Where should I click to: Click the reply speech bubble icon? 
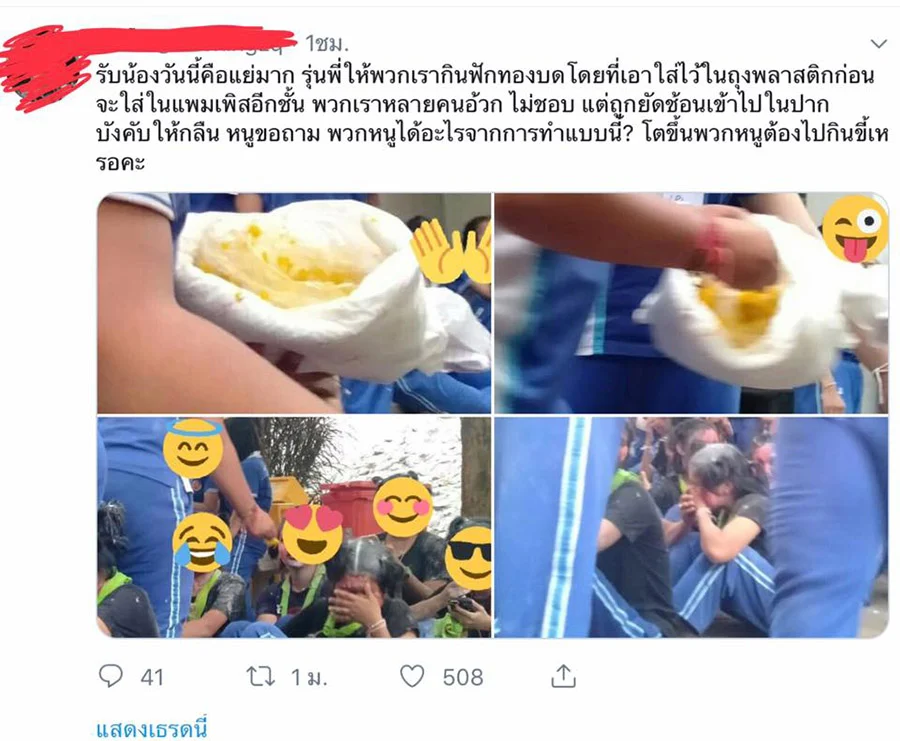point(111,676)
